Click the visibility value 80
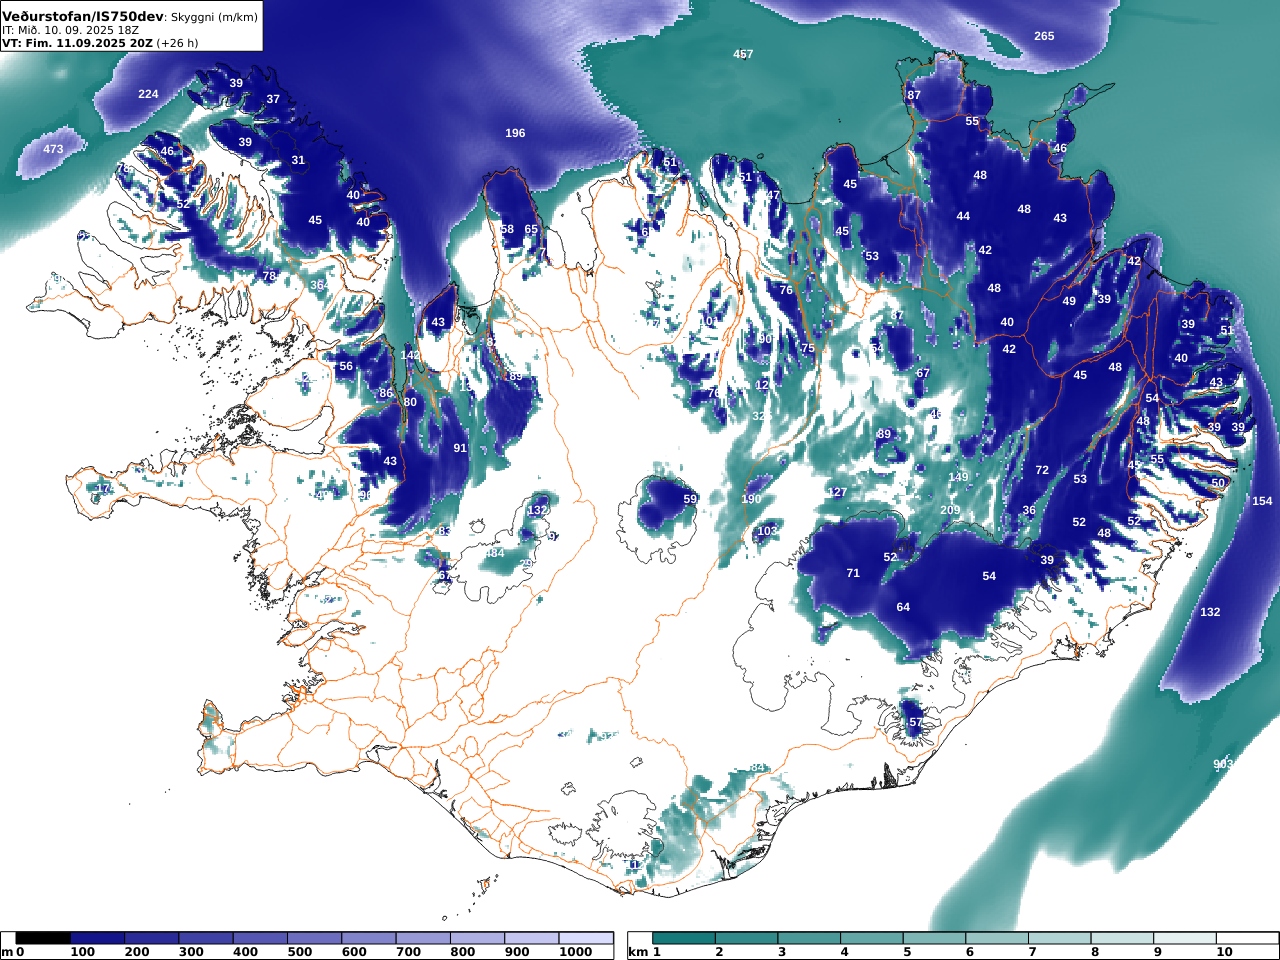The image size is (1280, 960). point(410,402)
